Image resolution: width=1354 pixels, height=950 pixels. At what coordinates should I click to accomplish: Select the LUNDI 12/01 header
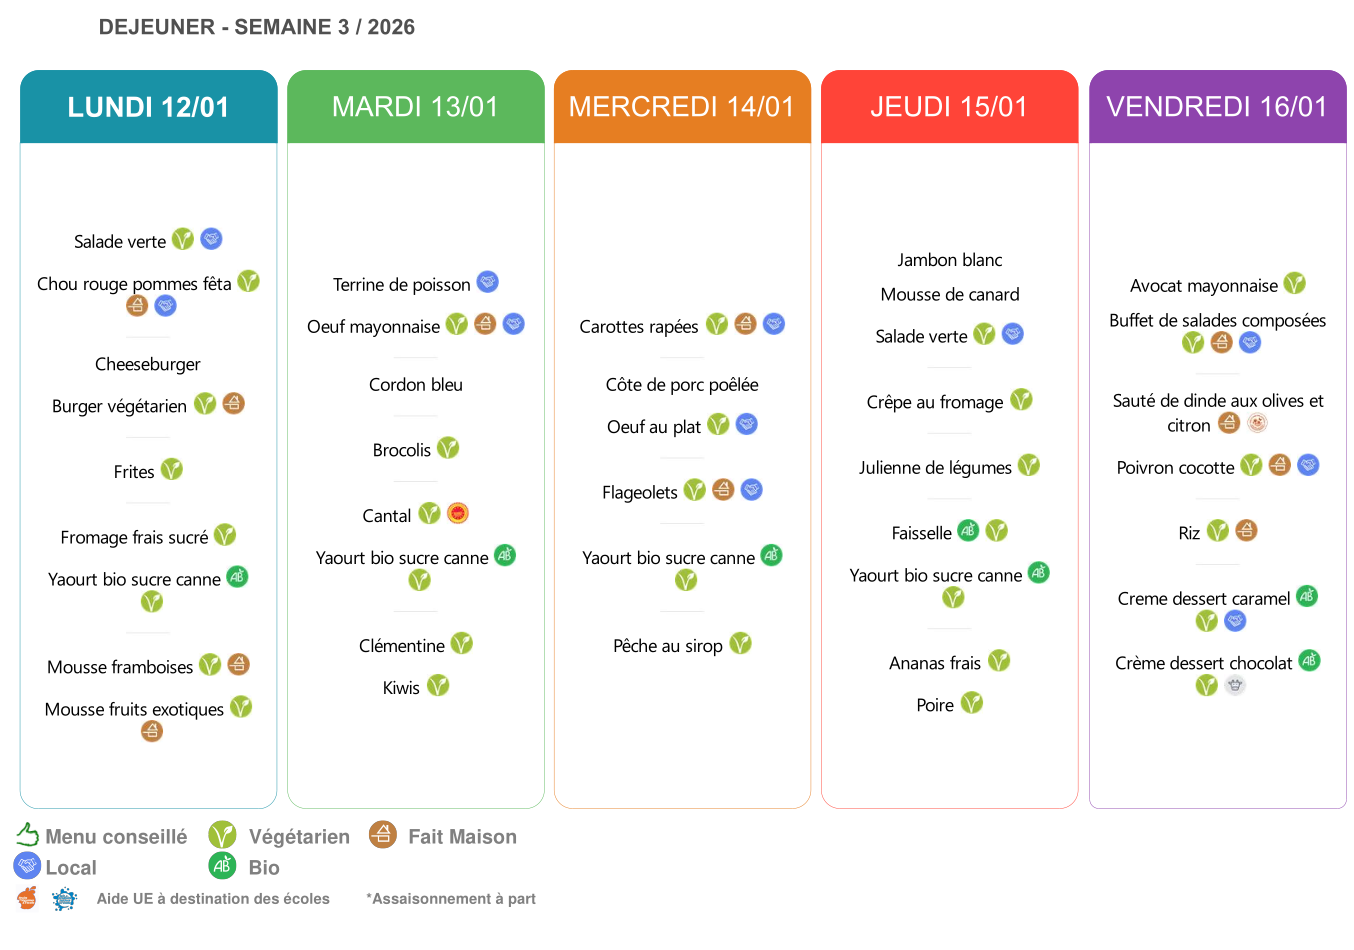[148, 107]
